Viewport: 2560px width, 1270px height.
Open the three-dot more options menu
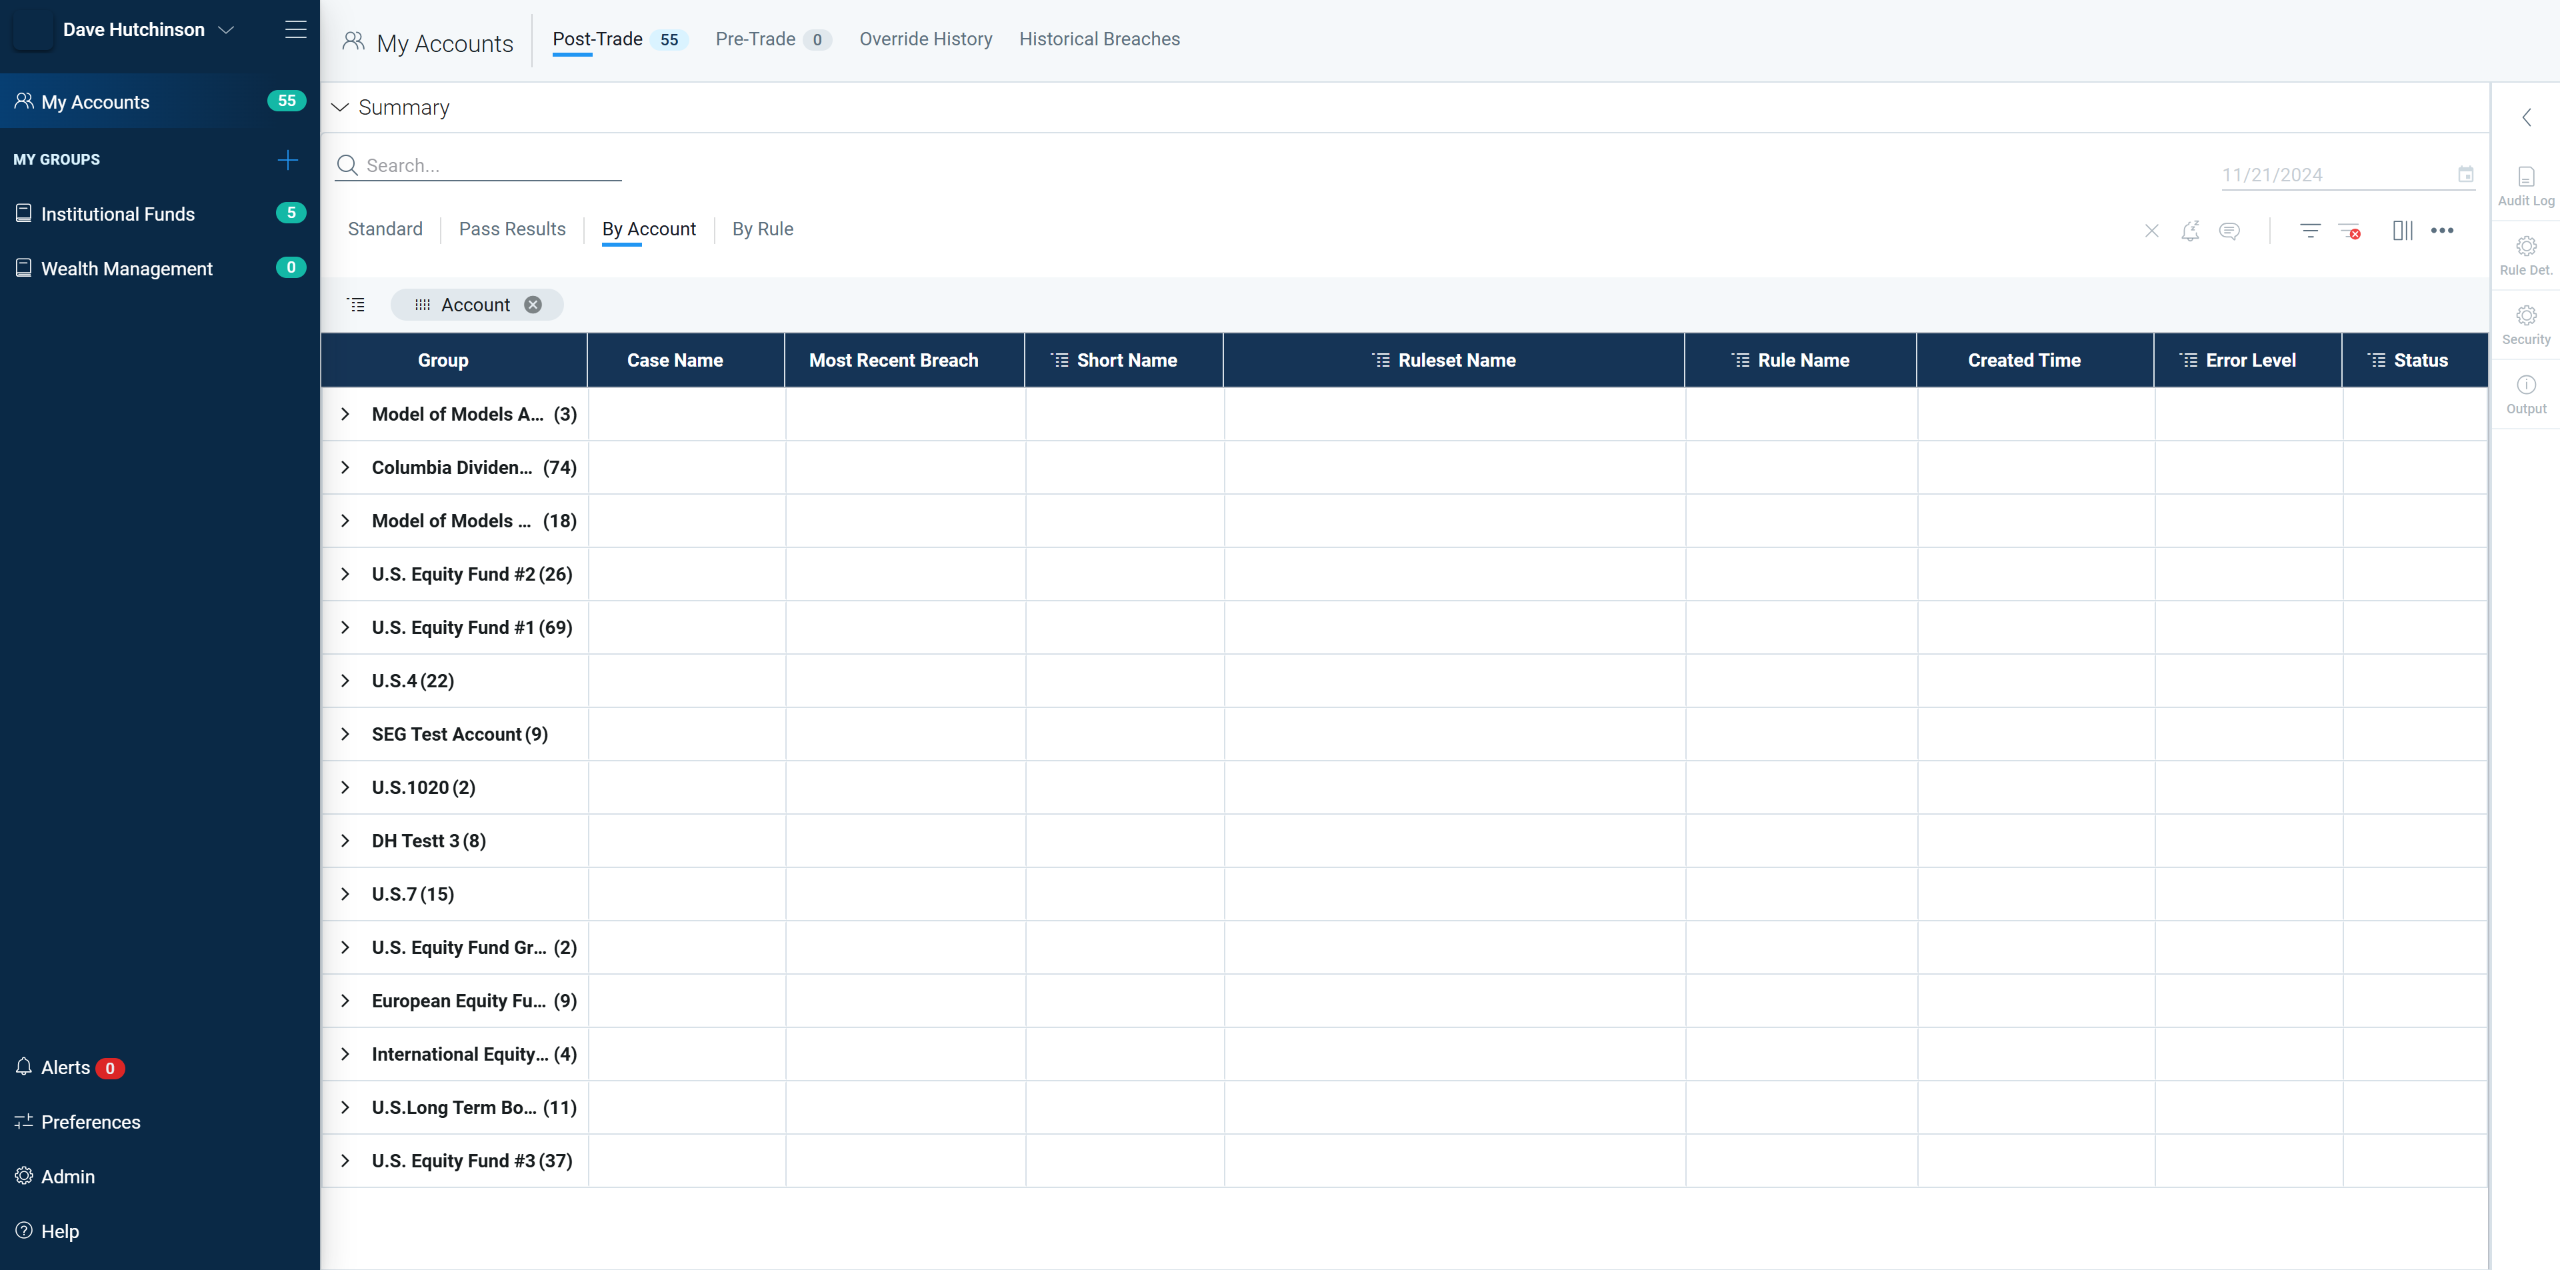(x=2442, y=231)
